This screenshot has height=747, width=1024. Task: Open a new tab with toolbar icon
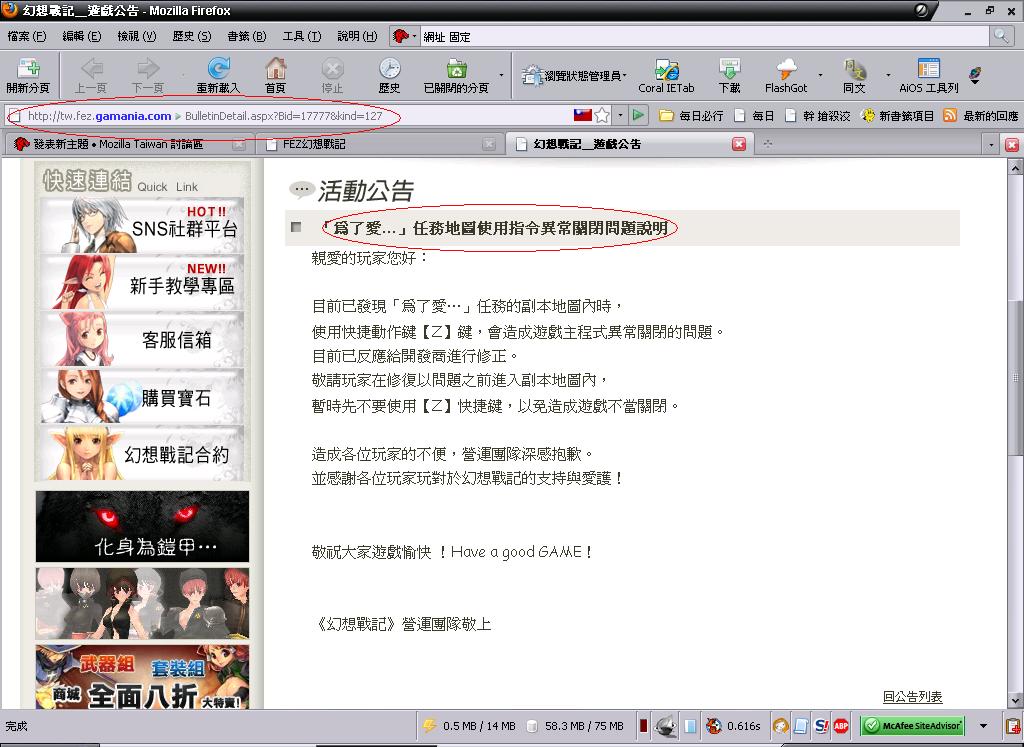(x=27, y=74)
